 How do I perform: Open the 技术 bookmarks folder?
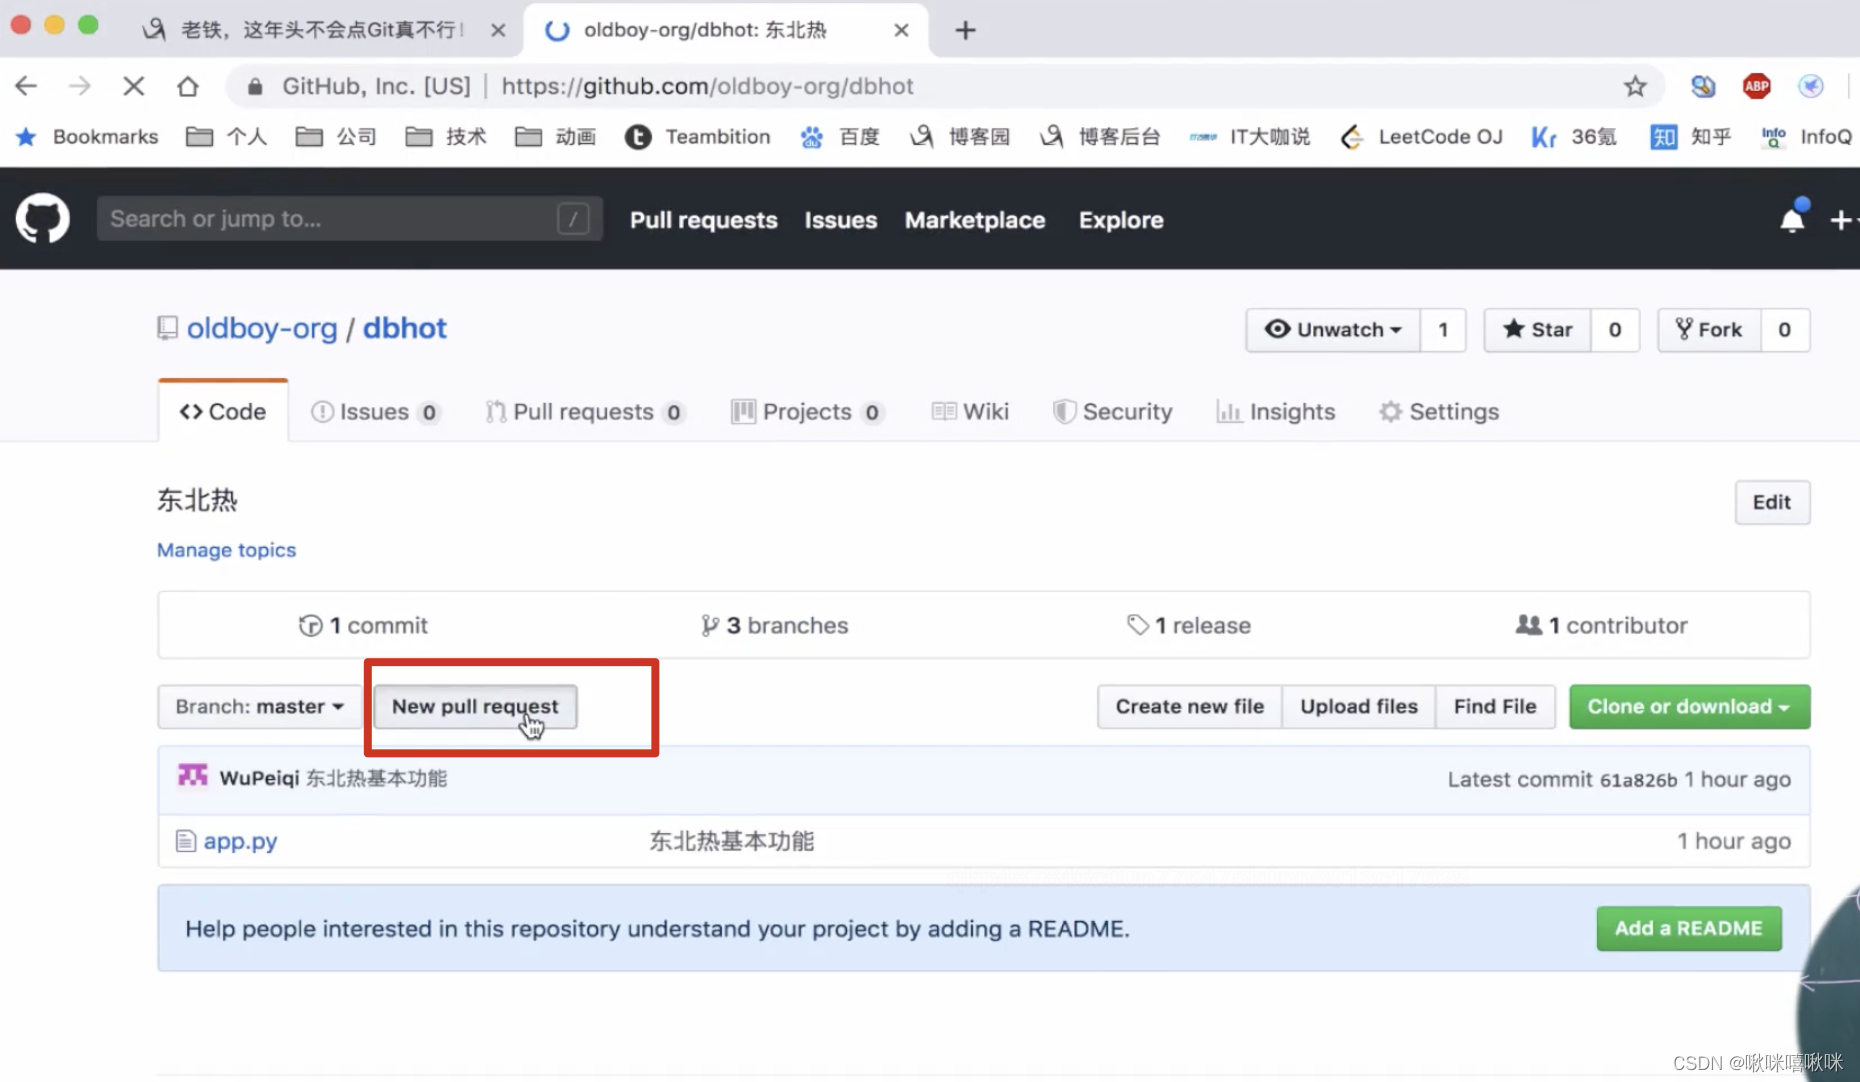[446, 136]
